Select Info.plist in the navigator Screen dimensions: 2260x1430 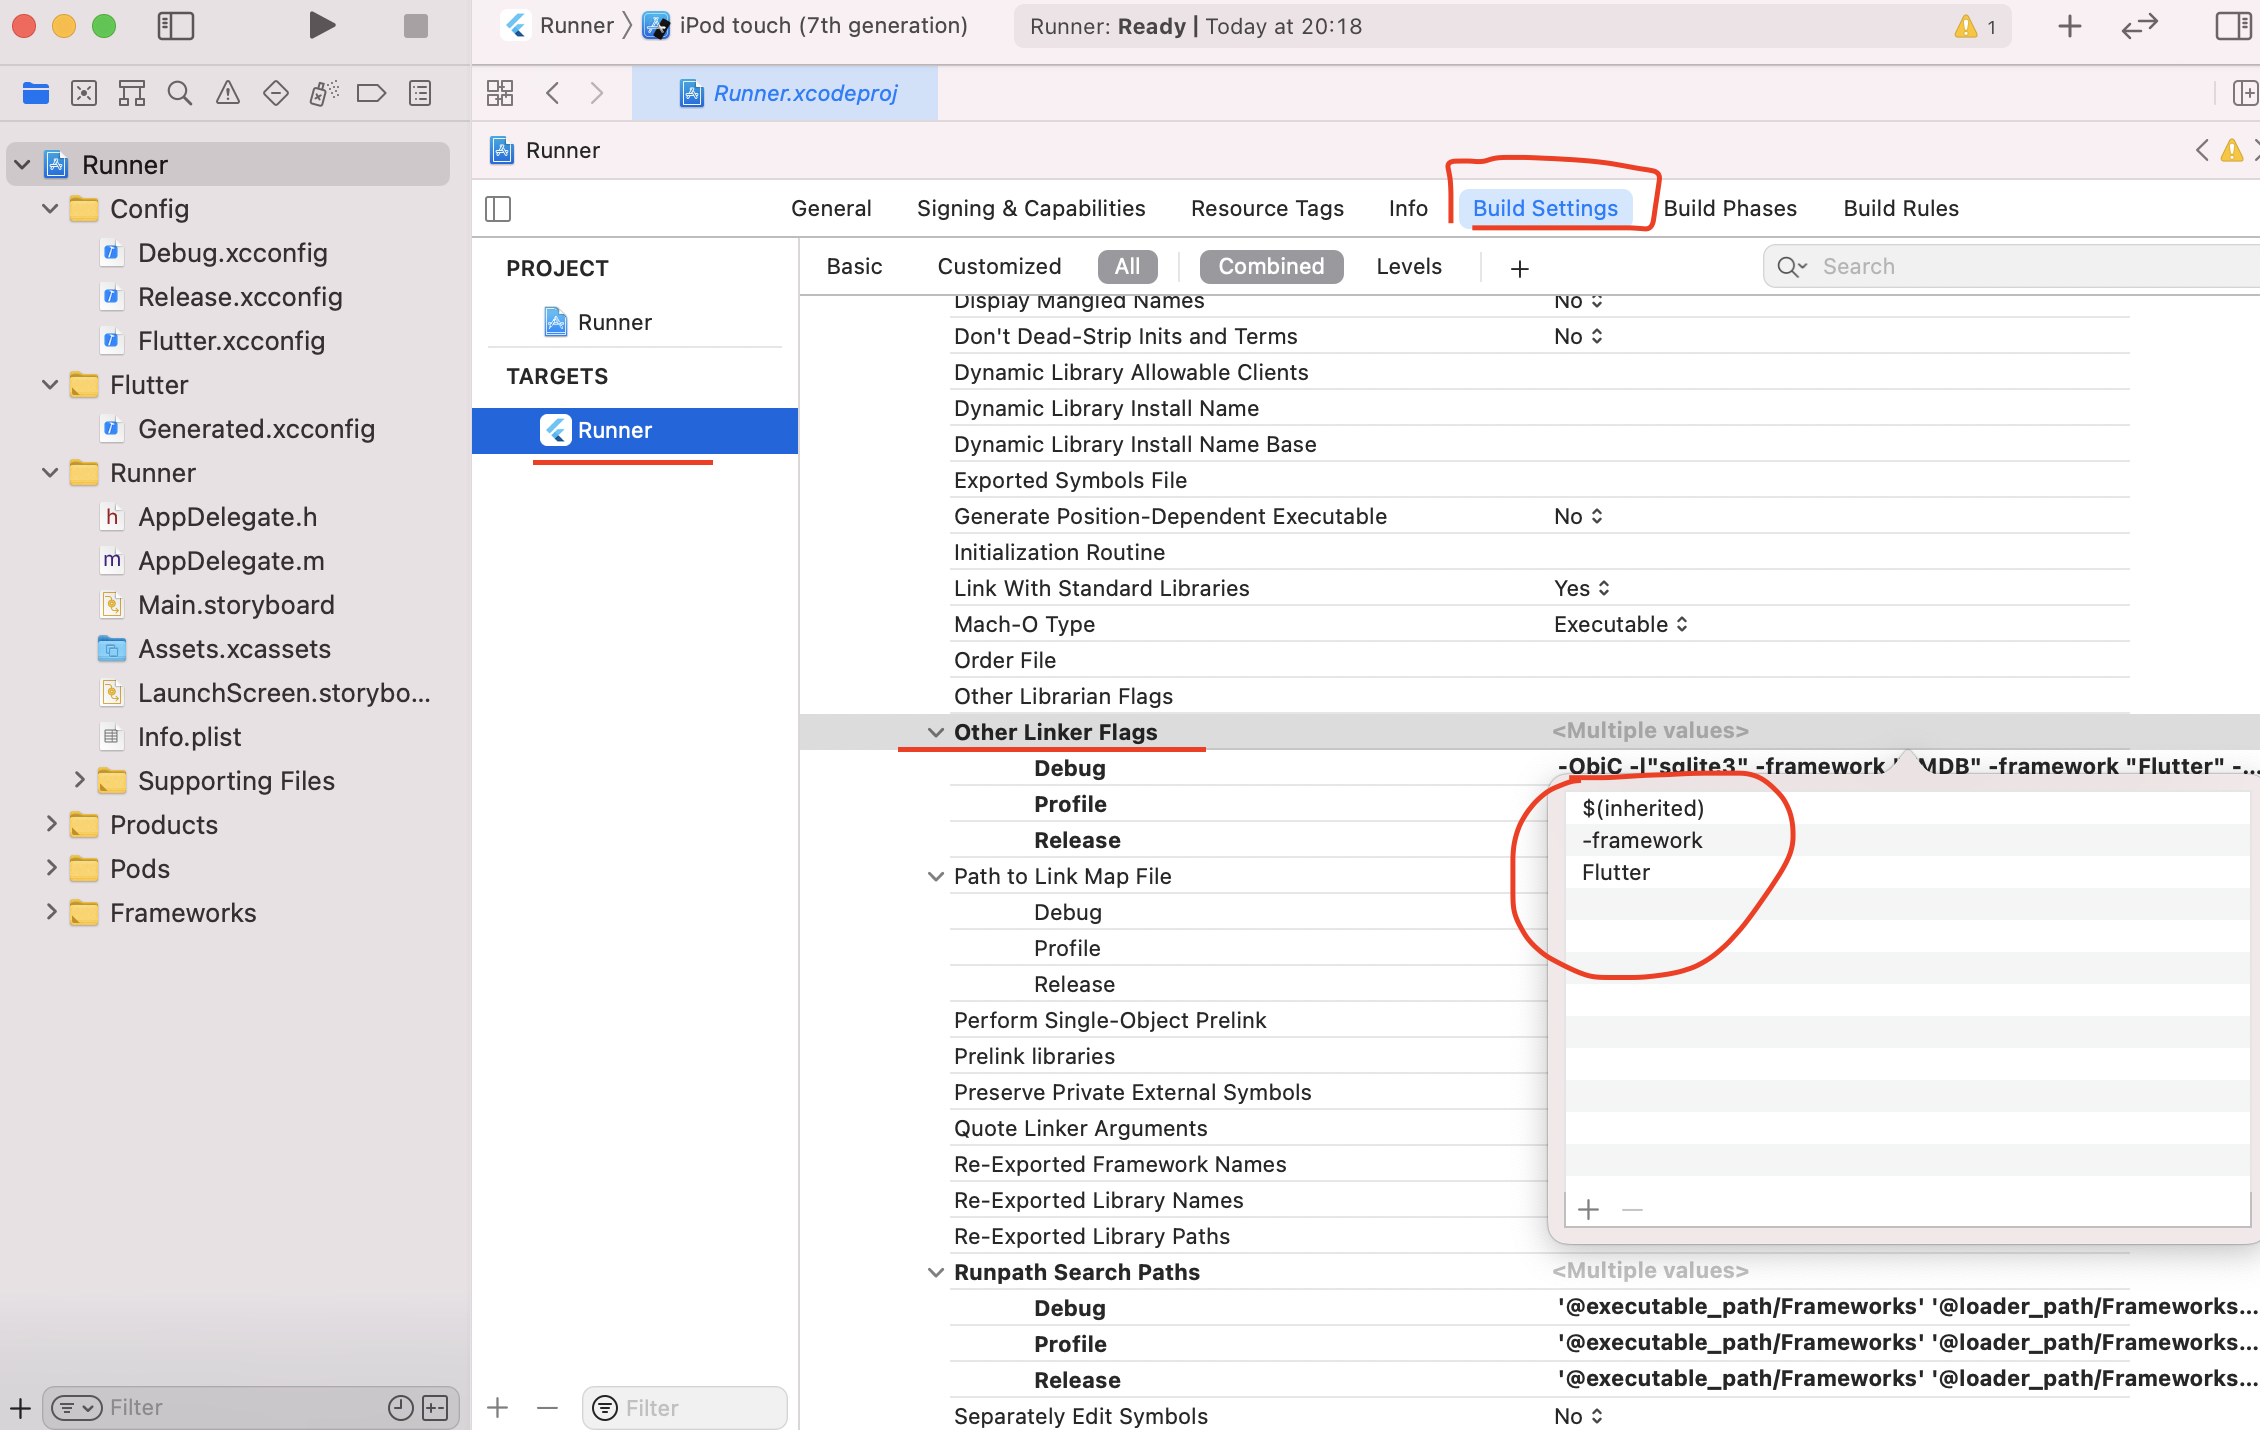click(189, 737)
